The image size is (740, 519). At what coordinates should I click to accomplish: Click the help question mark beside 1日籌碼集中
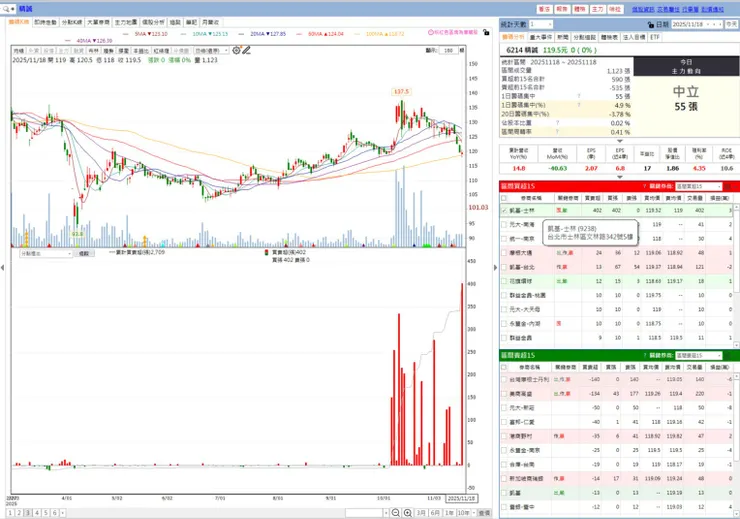click(579, 96)
